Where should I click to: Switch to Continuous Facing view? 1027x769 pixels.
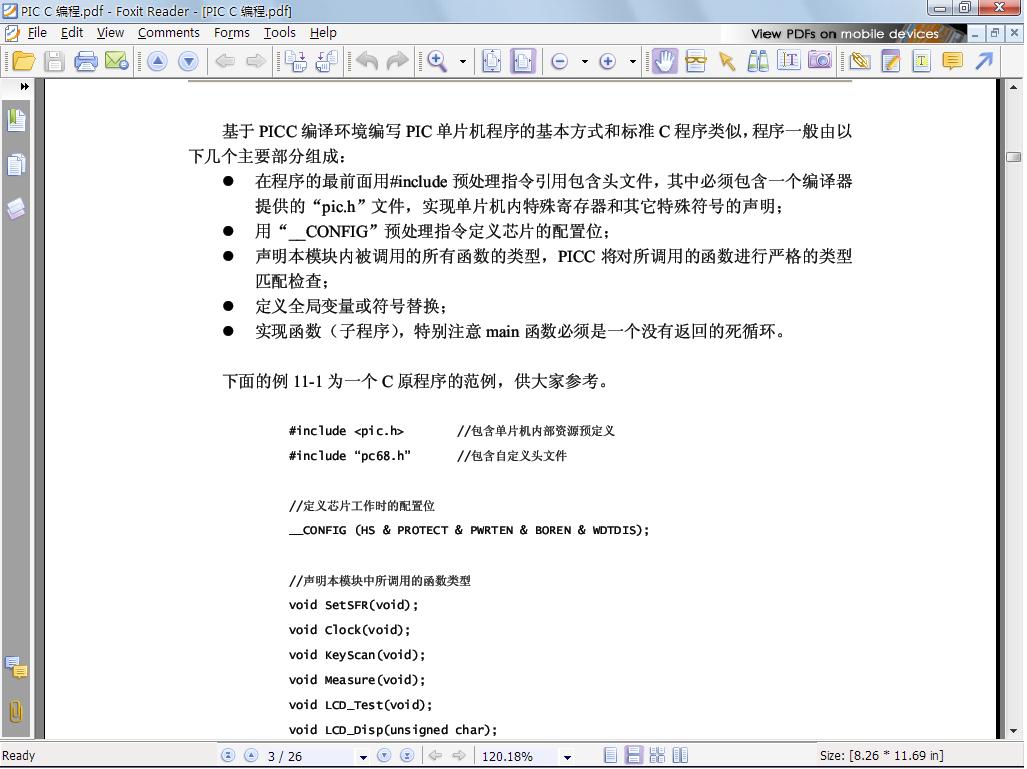click(x=657, y=755)
